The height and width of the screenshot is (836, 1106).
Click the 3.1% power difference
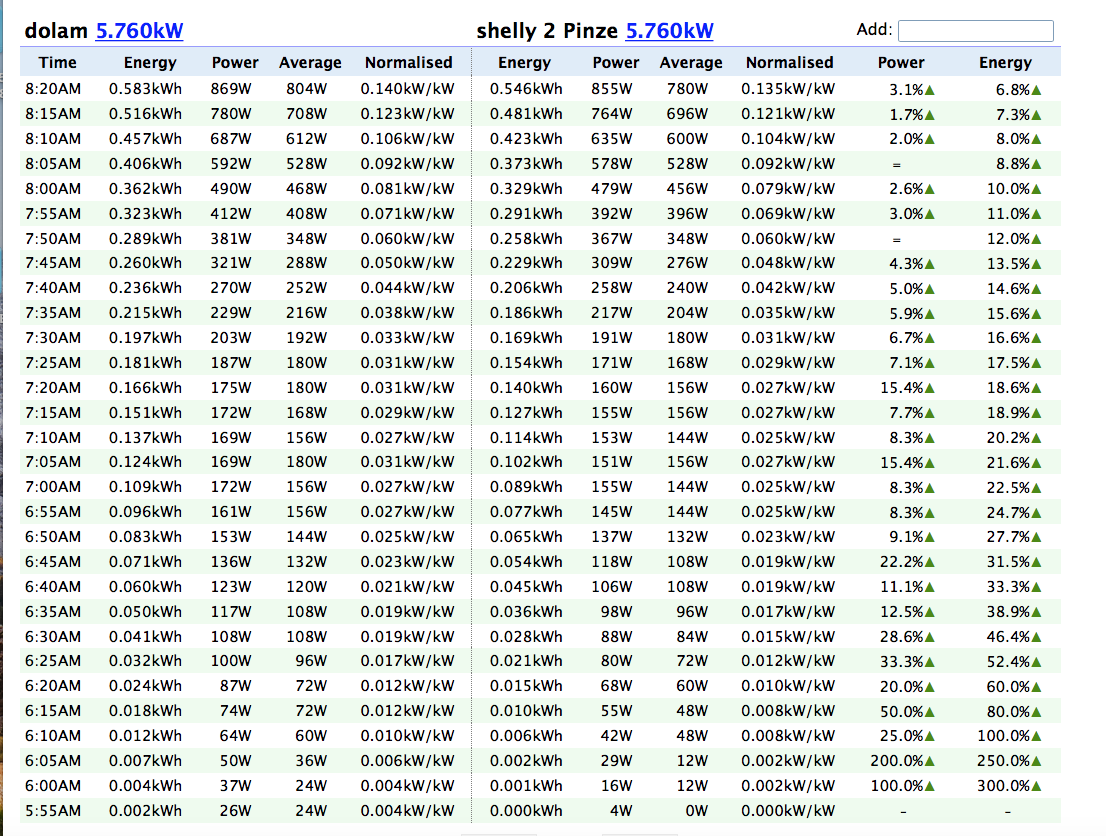pos(906,90)
